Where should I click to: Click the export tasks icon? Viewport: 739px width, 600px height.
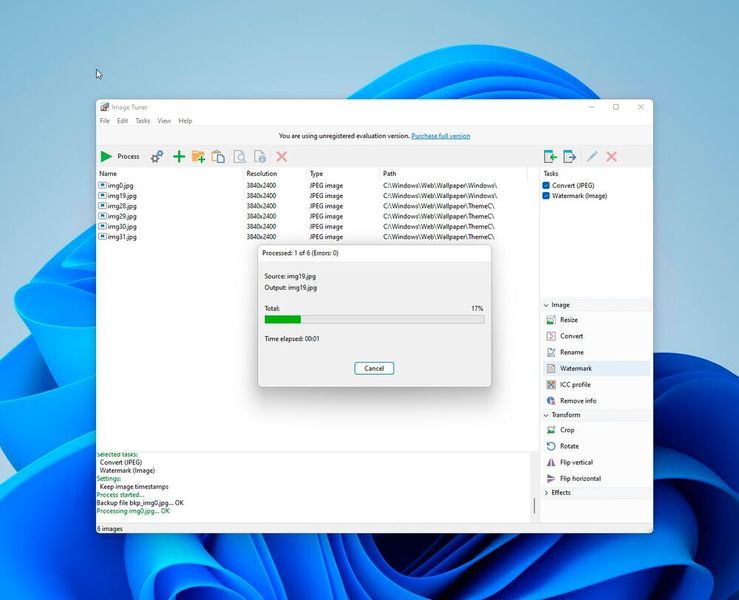570,156
